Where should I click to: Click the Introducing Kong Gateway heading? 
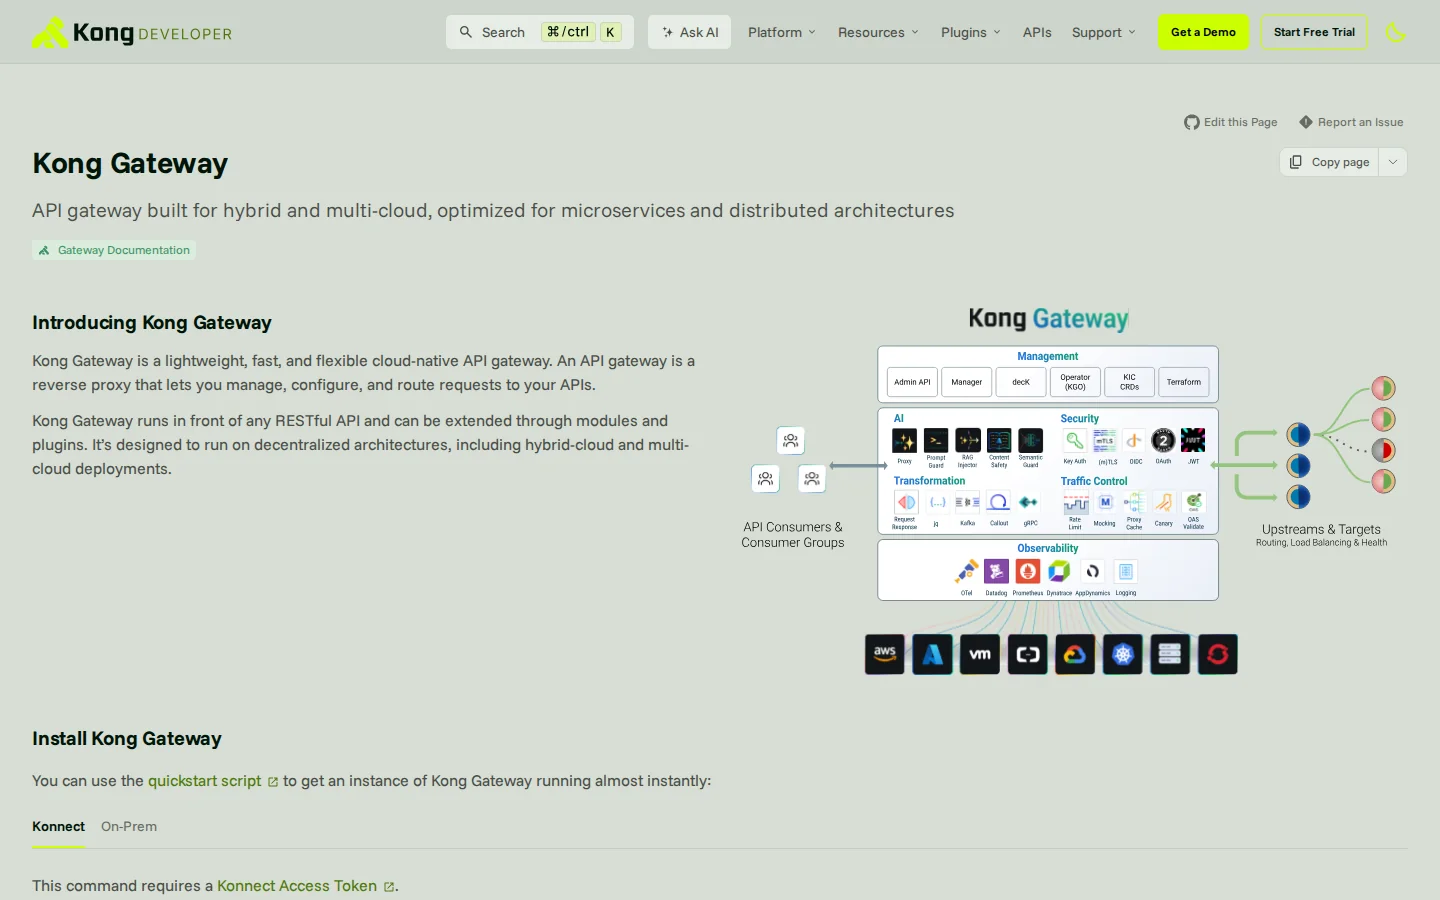tap(152, 322)
